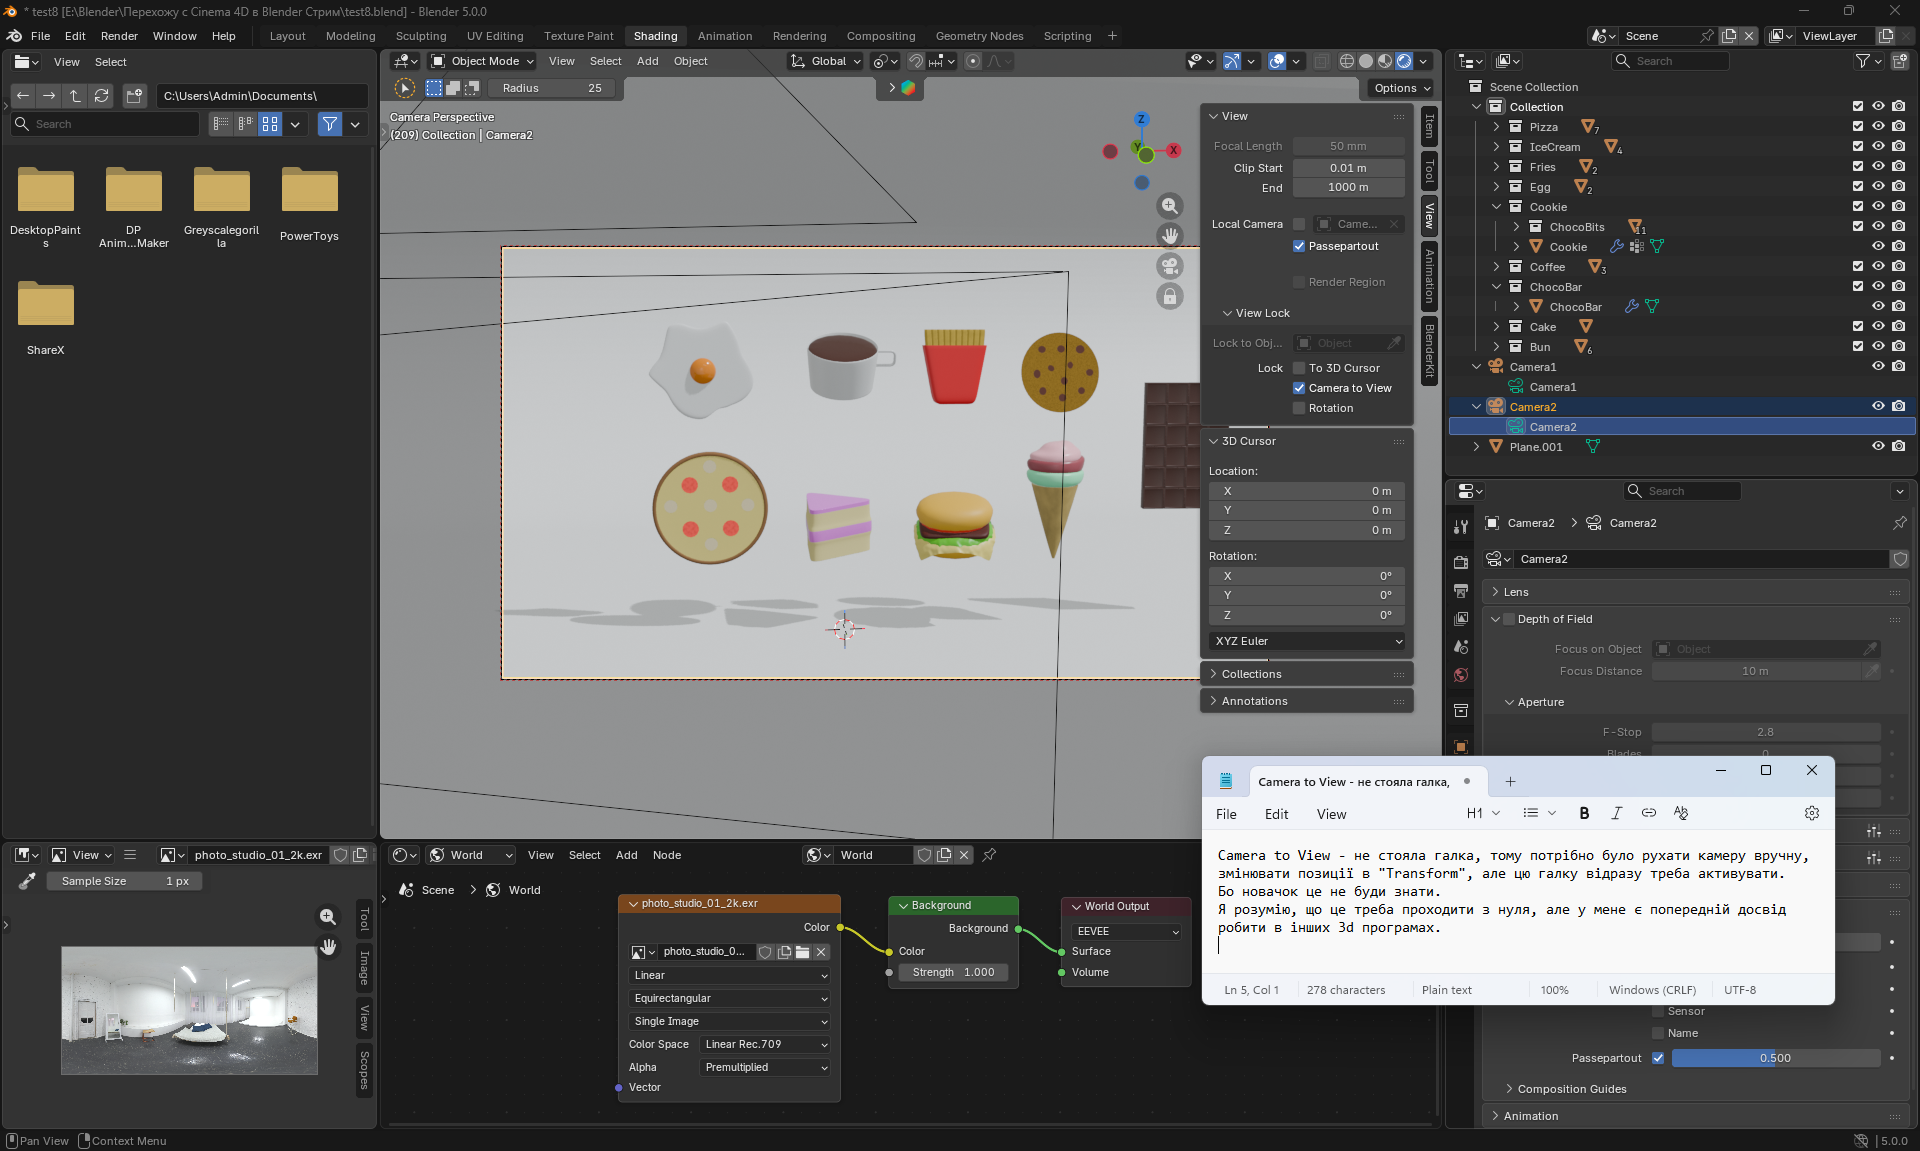Viewport: 1920px width, 1151px height.
Task: Click the lock camera to view icon
Action: click(x=1169, y=296)
